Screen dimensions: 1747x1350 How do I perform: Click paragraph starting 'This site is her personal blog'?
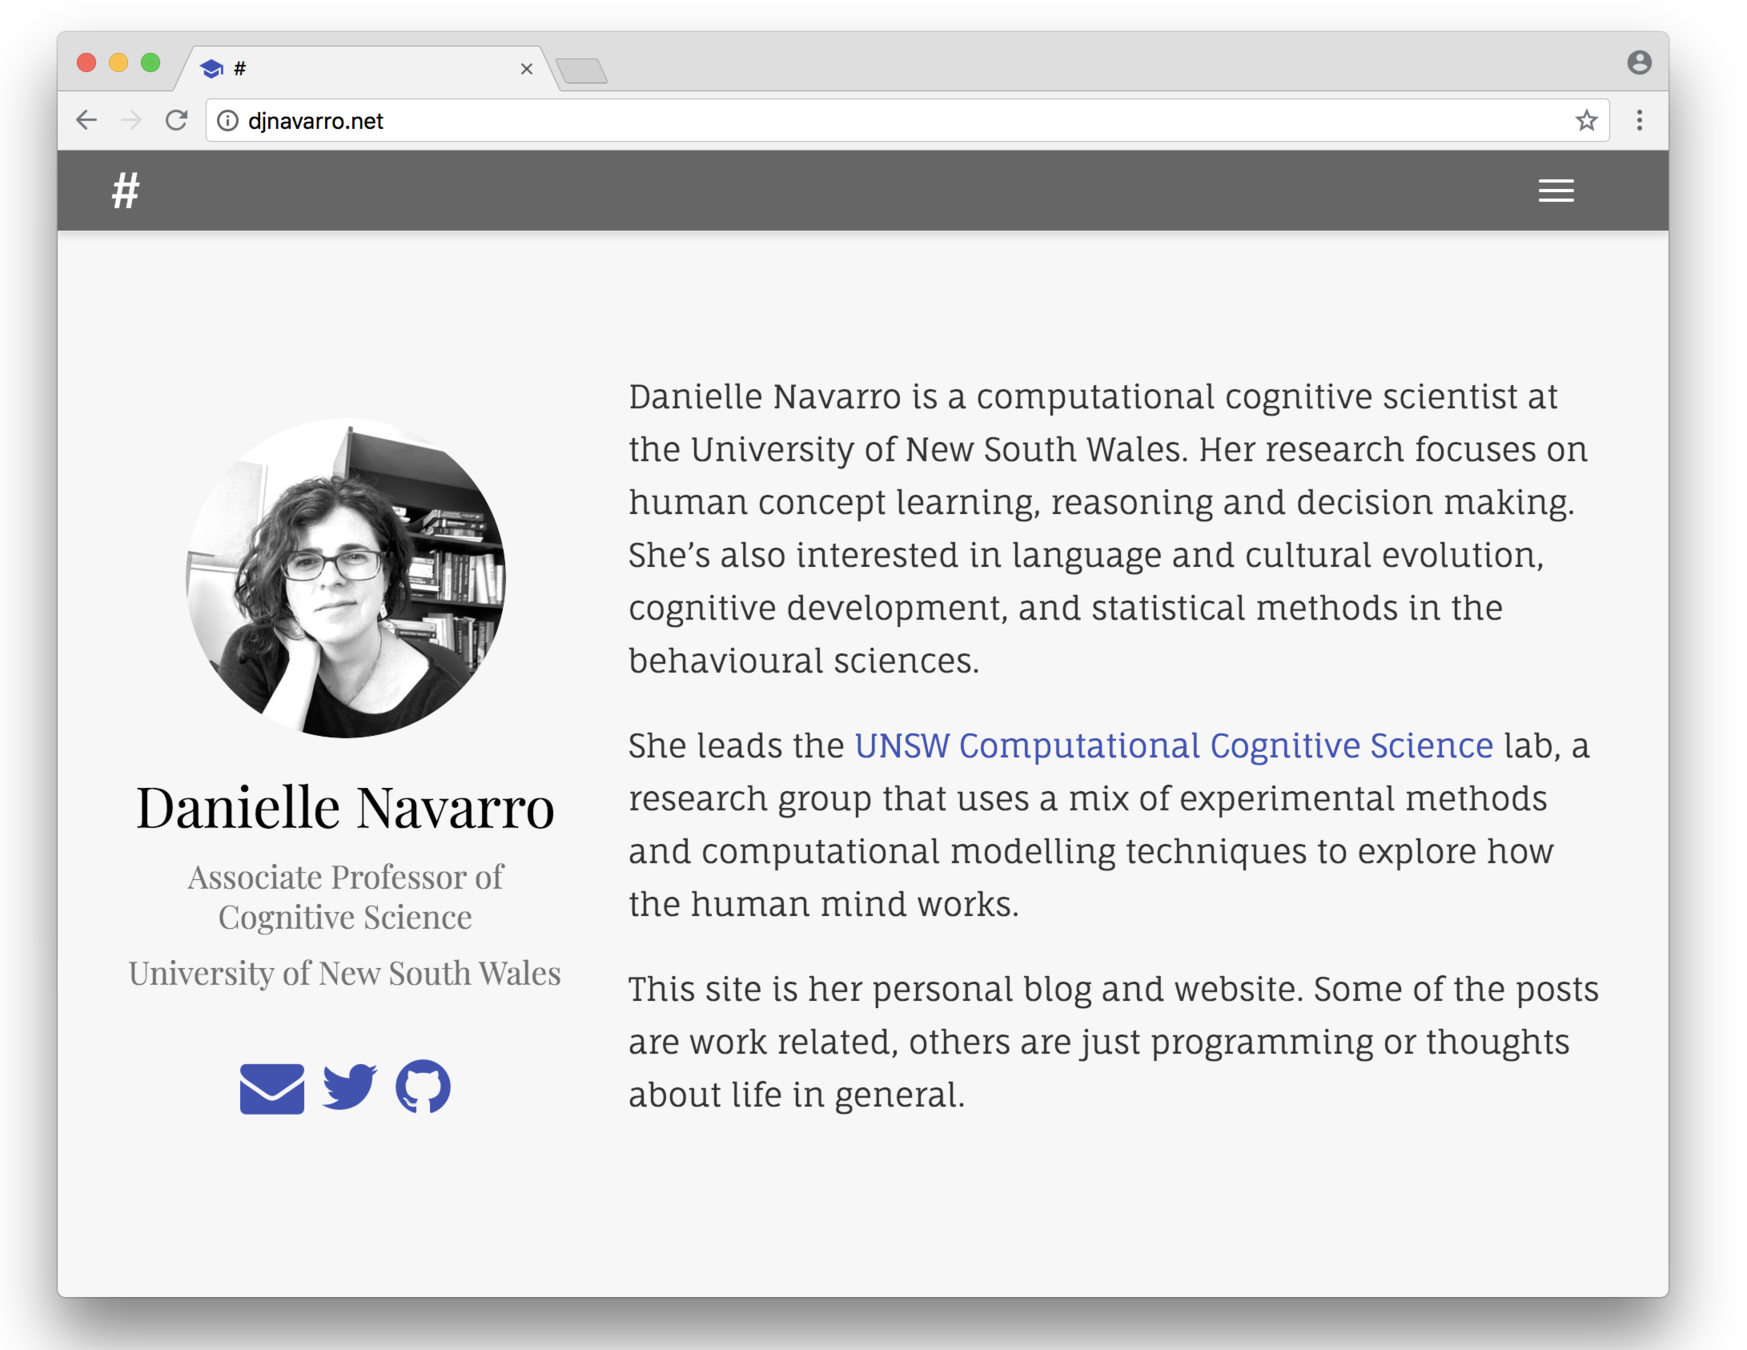[x=1114, y=1042]
